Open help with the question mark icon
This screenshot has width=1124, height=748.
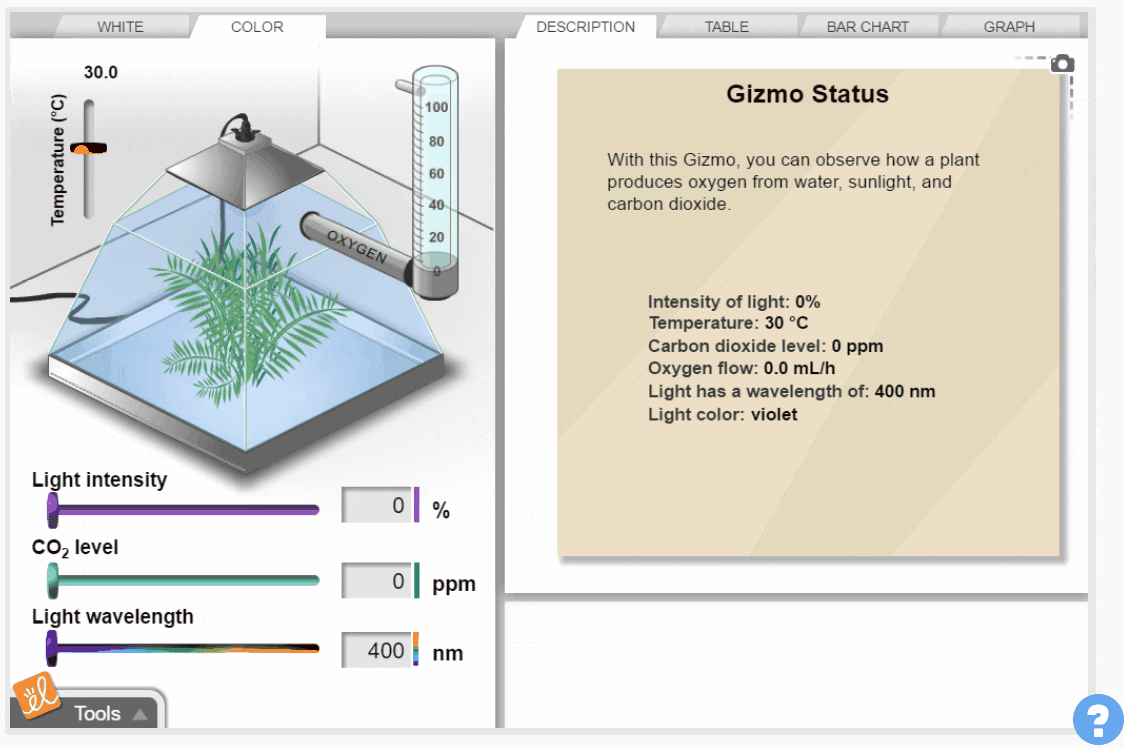click(x=1097, y=719)
